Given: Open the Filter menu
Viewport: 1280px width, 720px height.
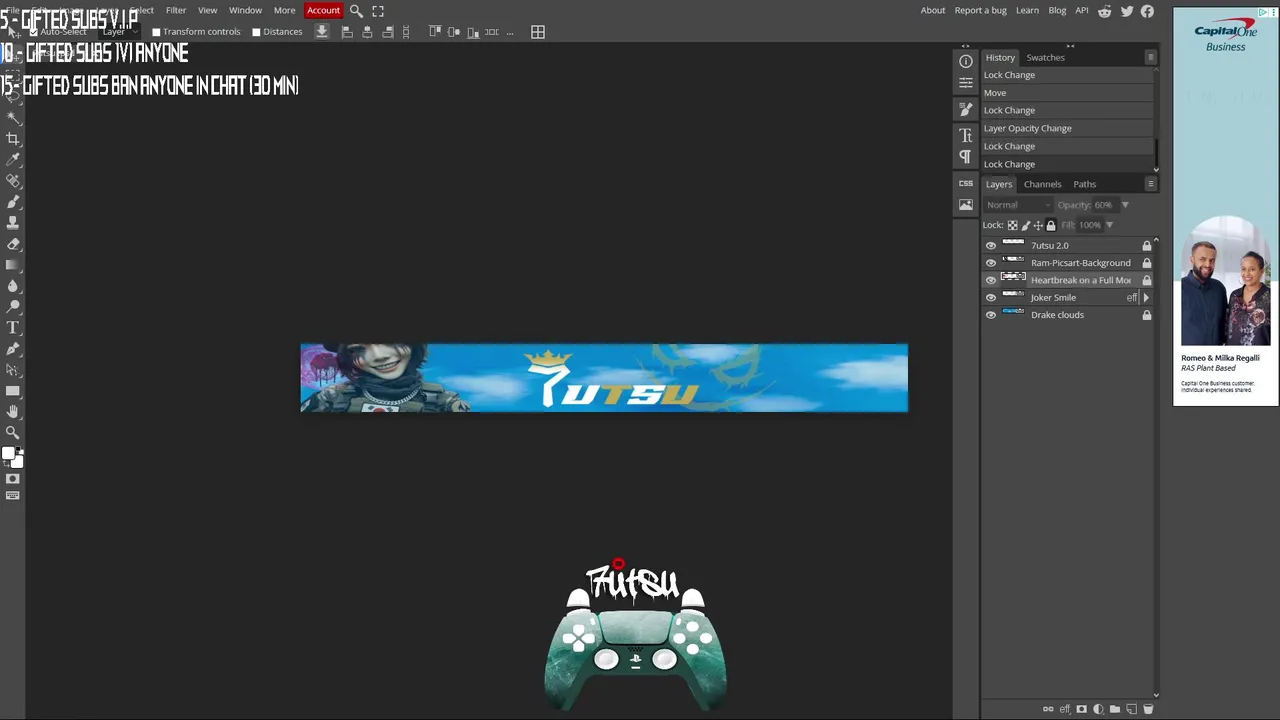Looking at the screenshot, I should coord(176,10).
